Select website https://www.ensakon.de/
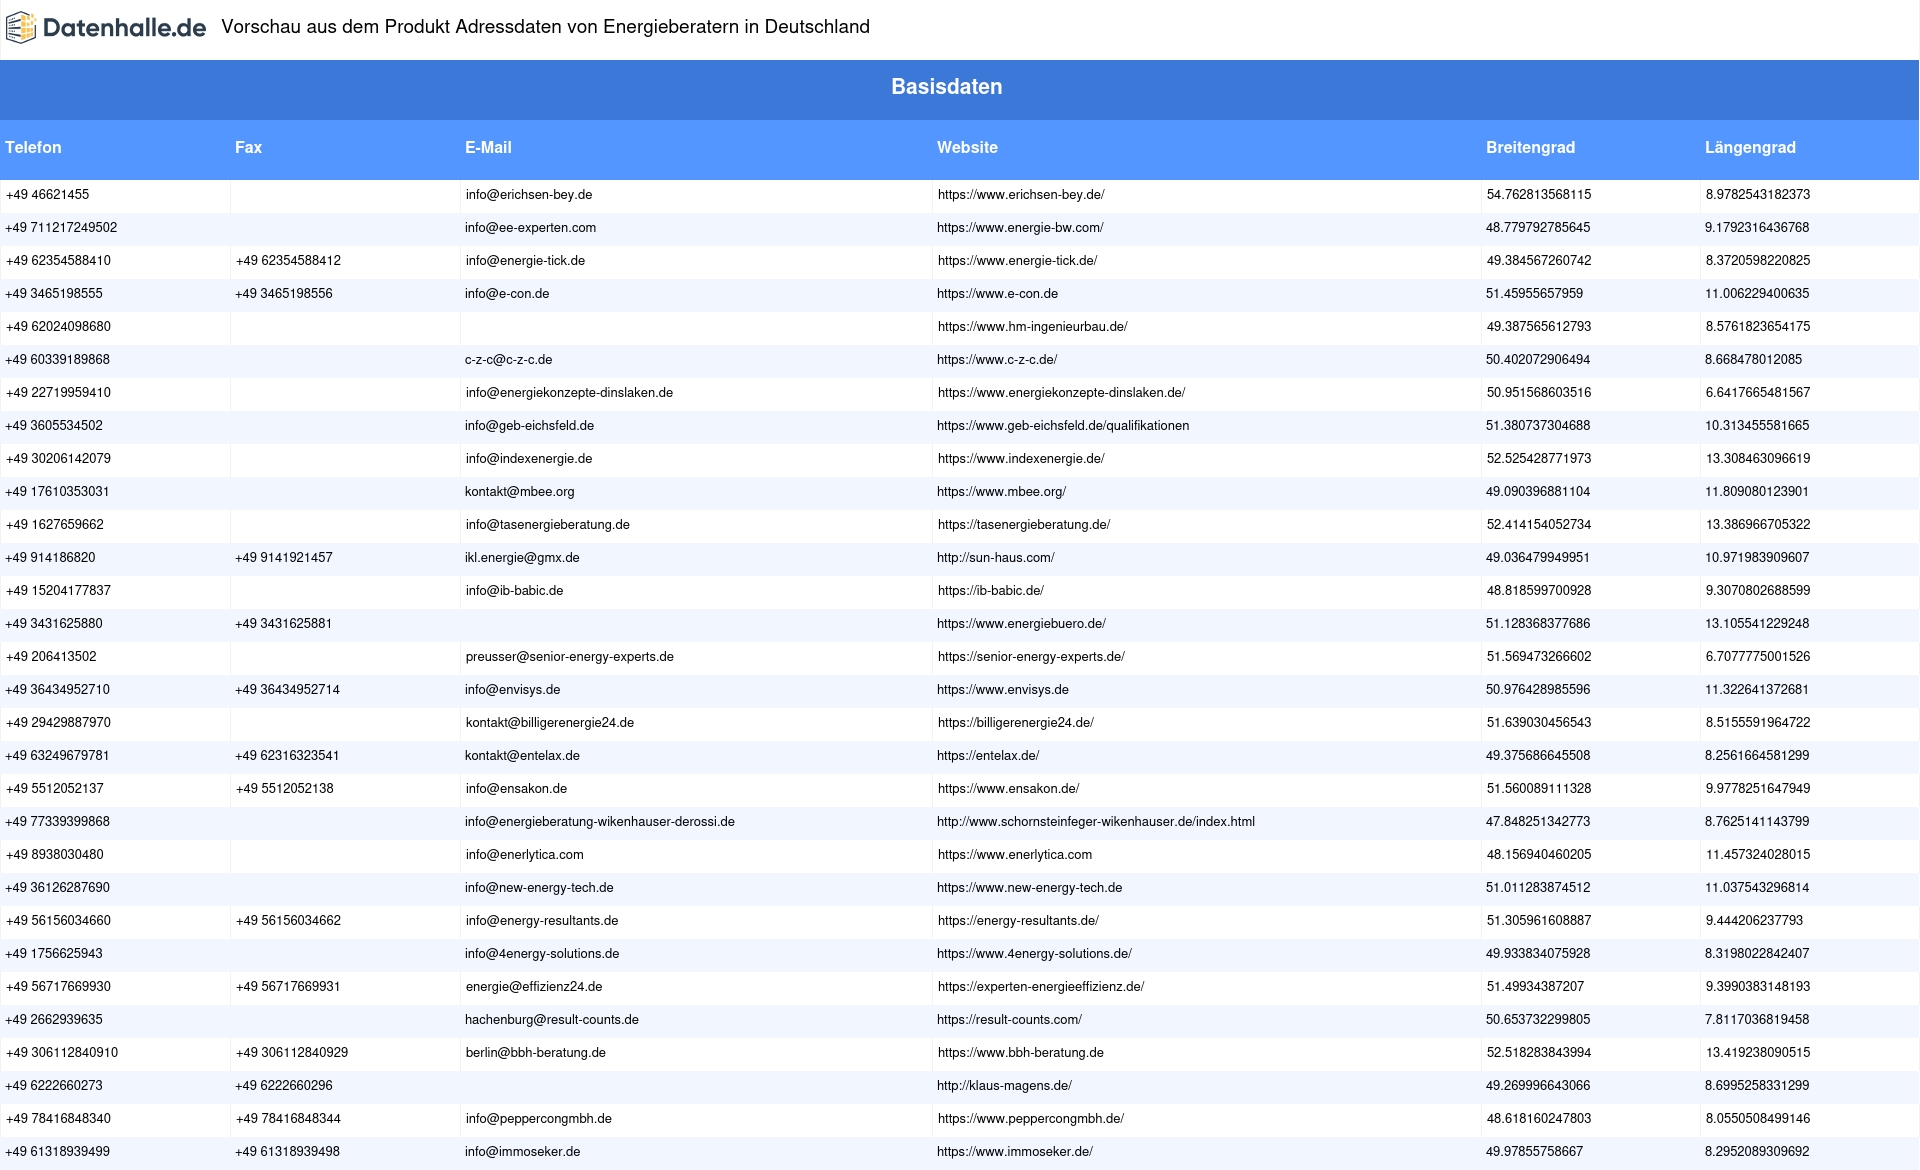The width and height of the screenshot is (1920, 1170). [1008, 789]
